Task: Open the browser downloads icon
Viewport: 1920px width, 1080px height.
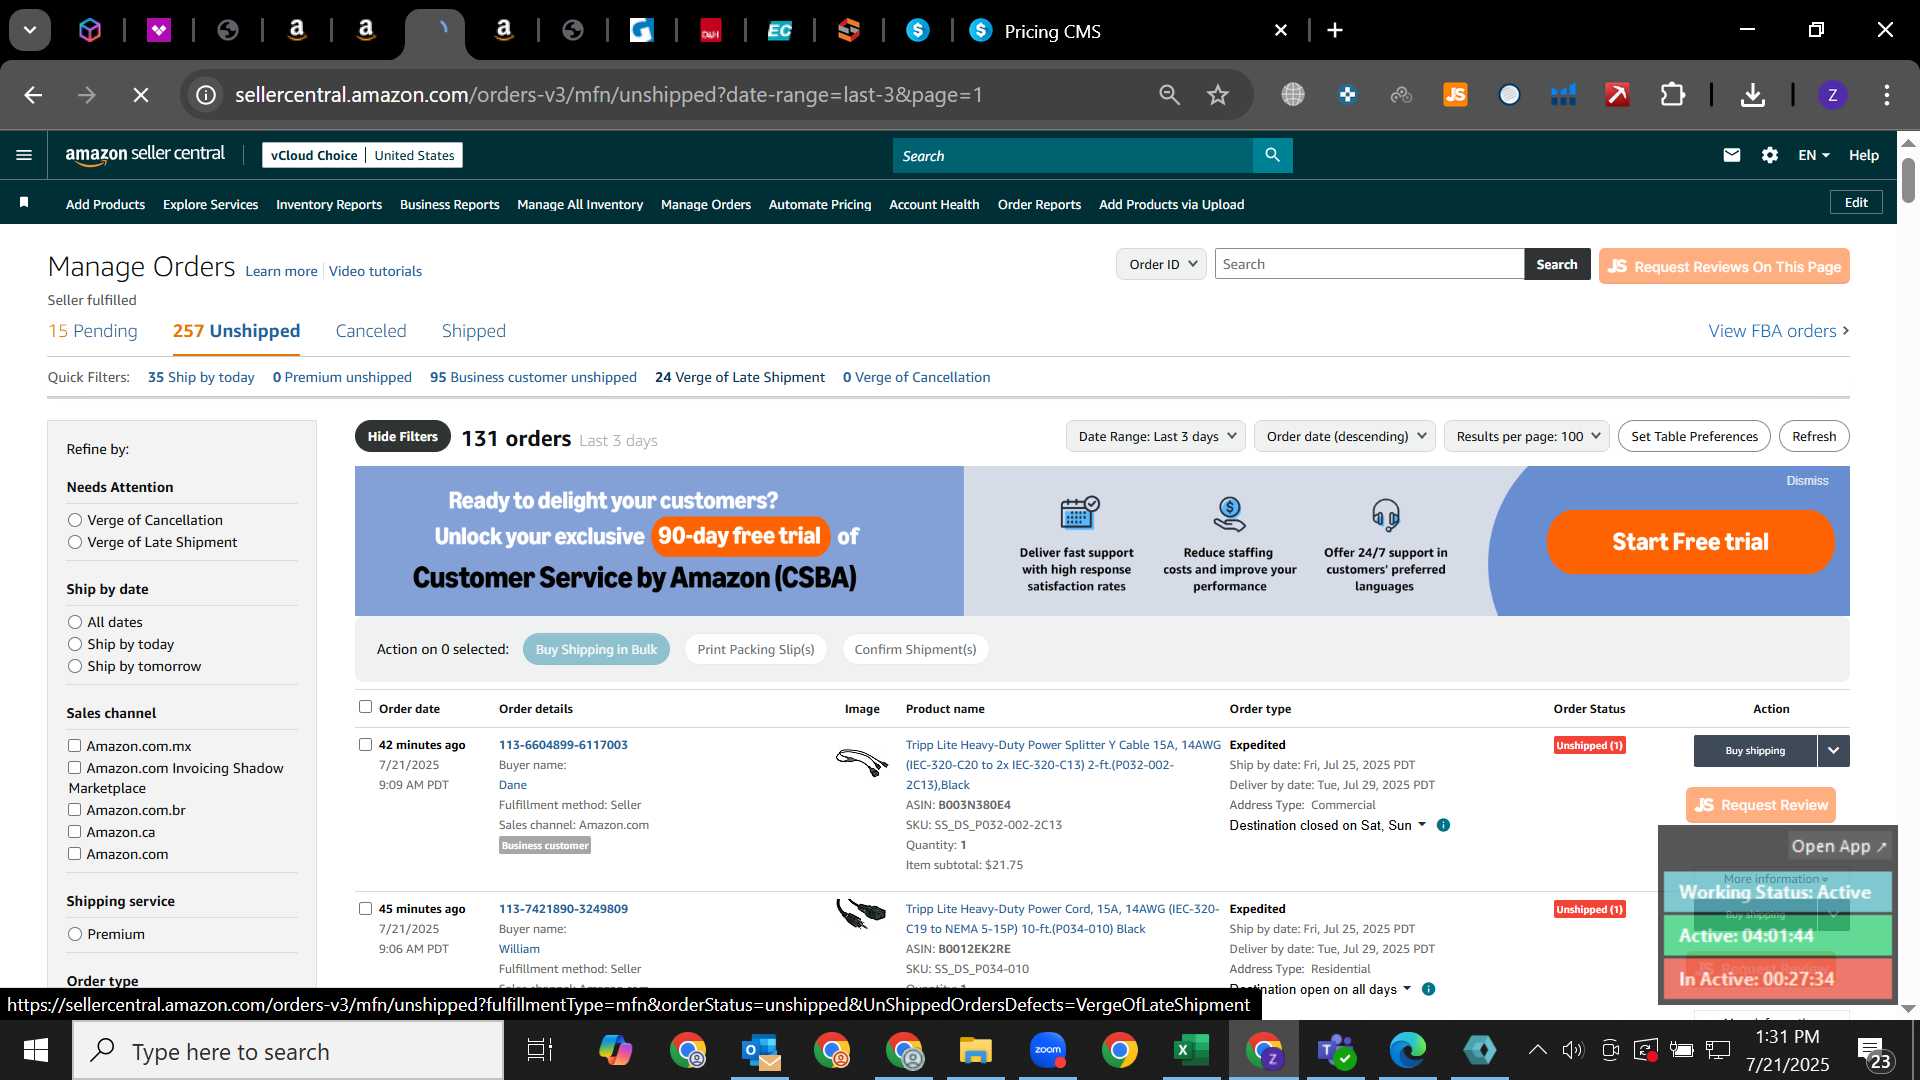Action: [1752, 95]
